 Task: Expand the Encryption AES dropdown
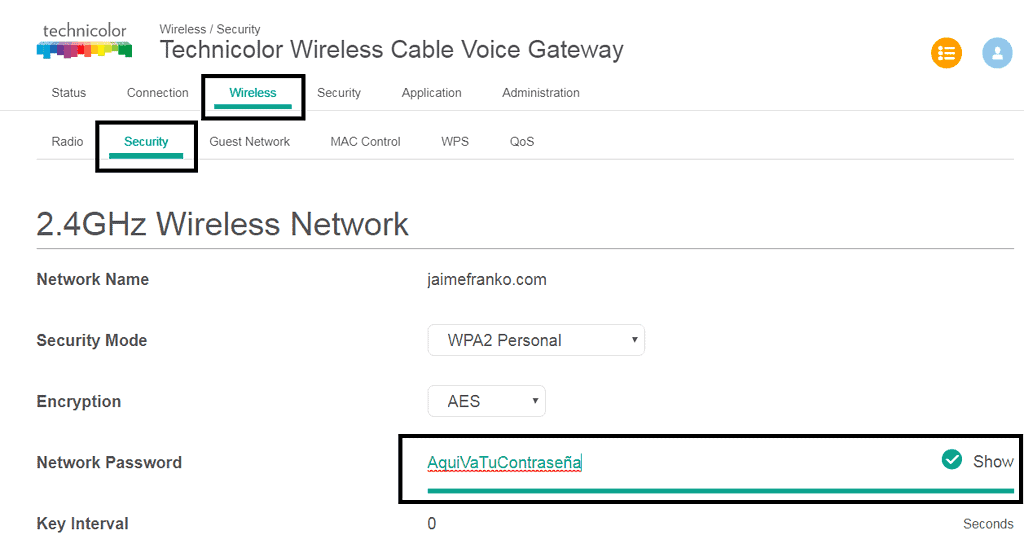pyautogui.click(x=487, y=401)
